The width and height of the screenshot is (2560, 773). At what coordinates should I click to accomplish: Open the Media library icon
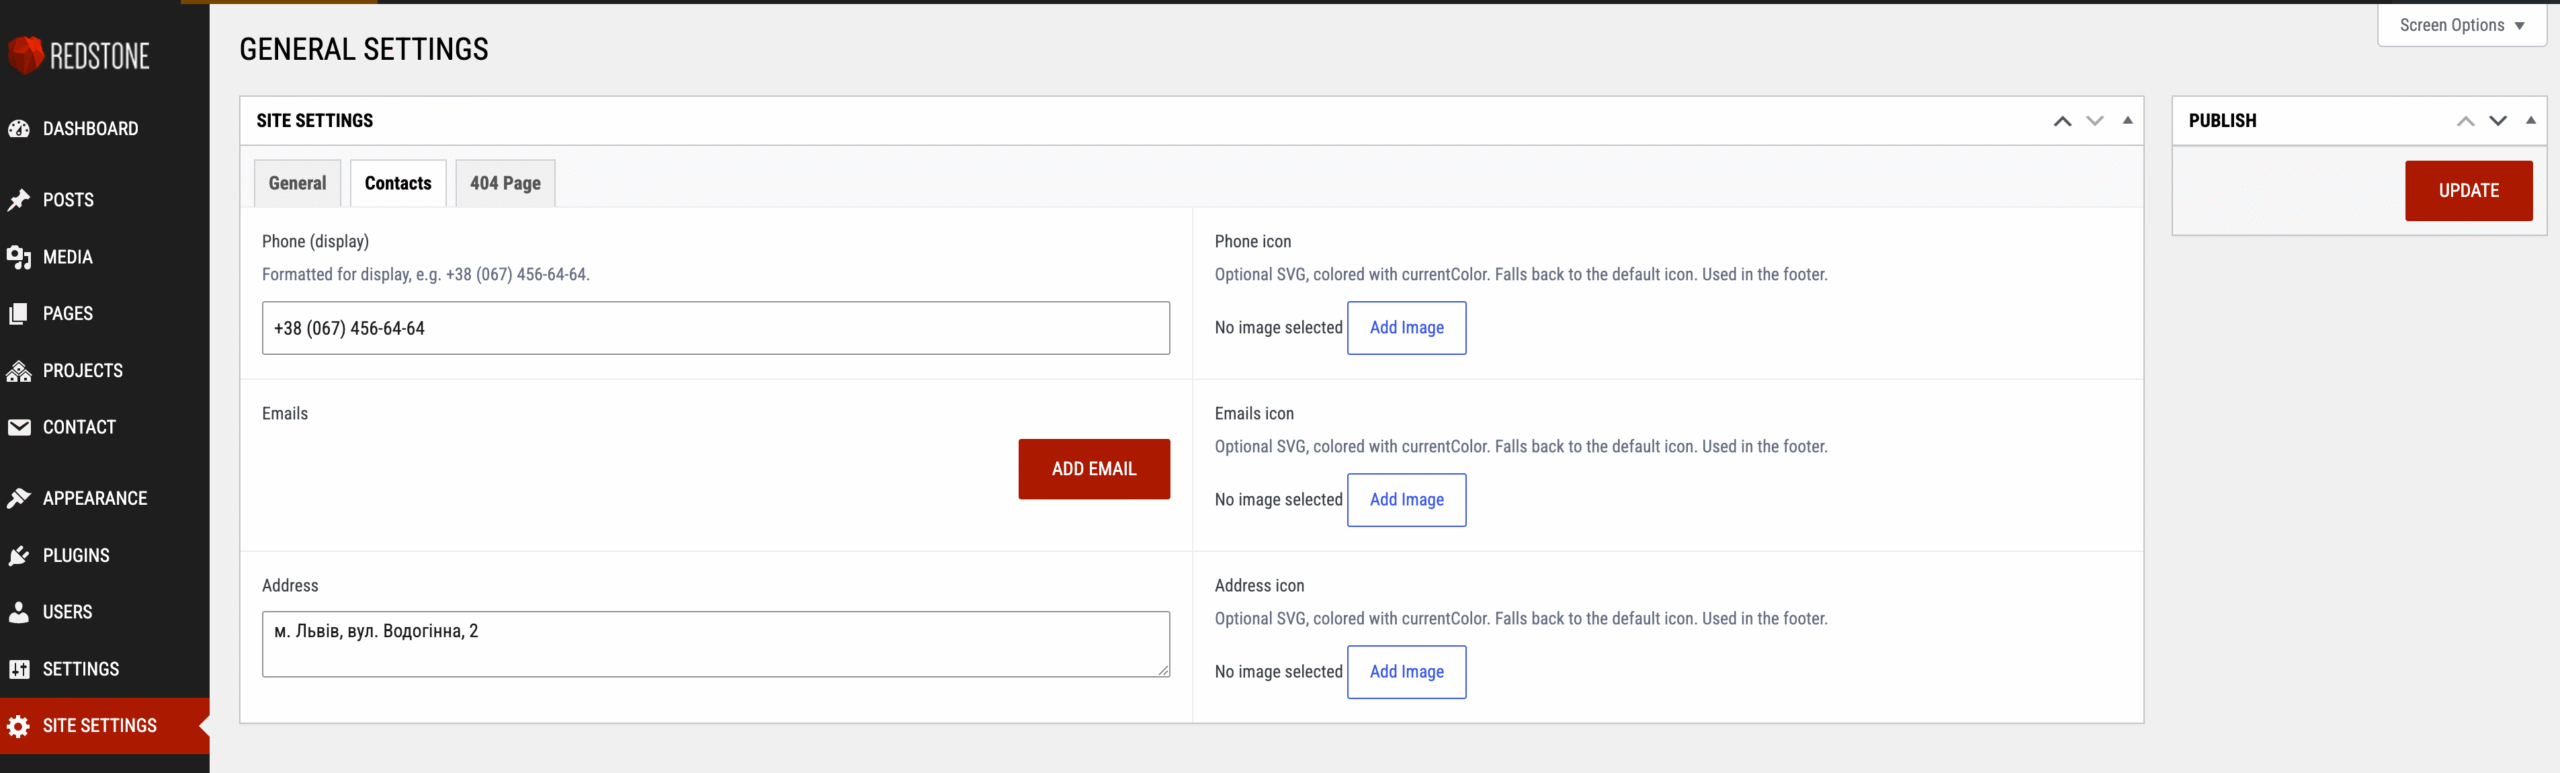[19, 257]
